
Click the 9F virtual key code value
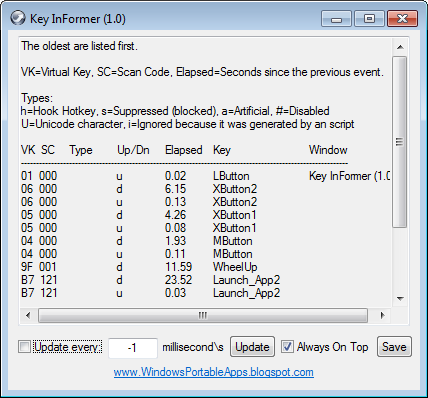[27, 267]
